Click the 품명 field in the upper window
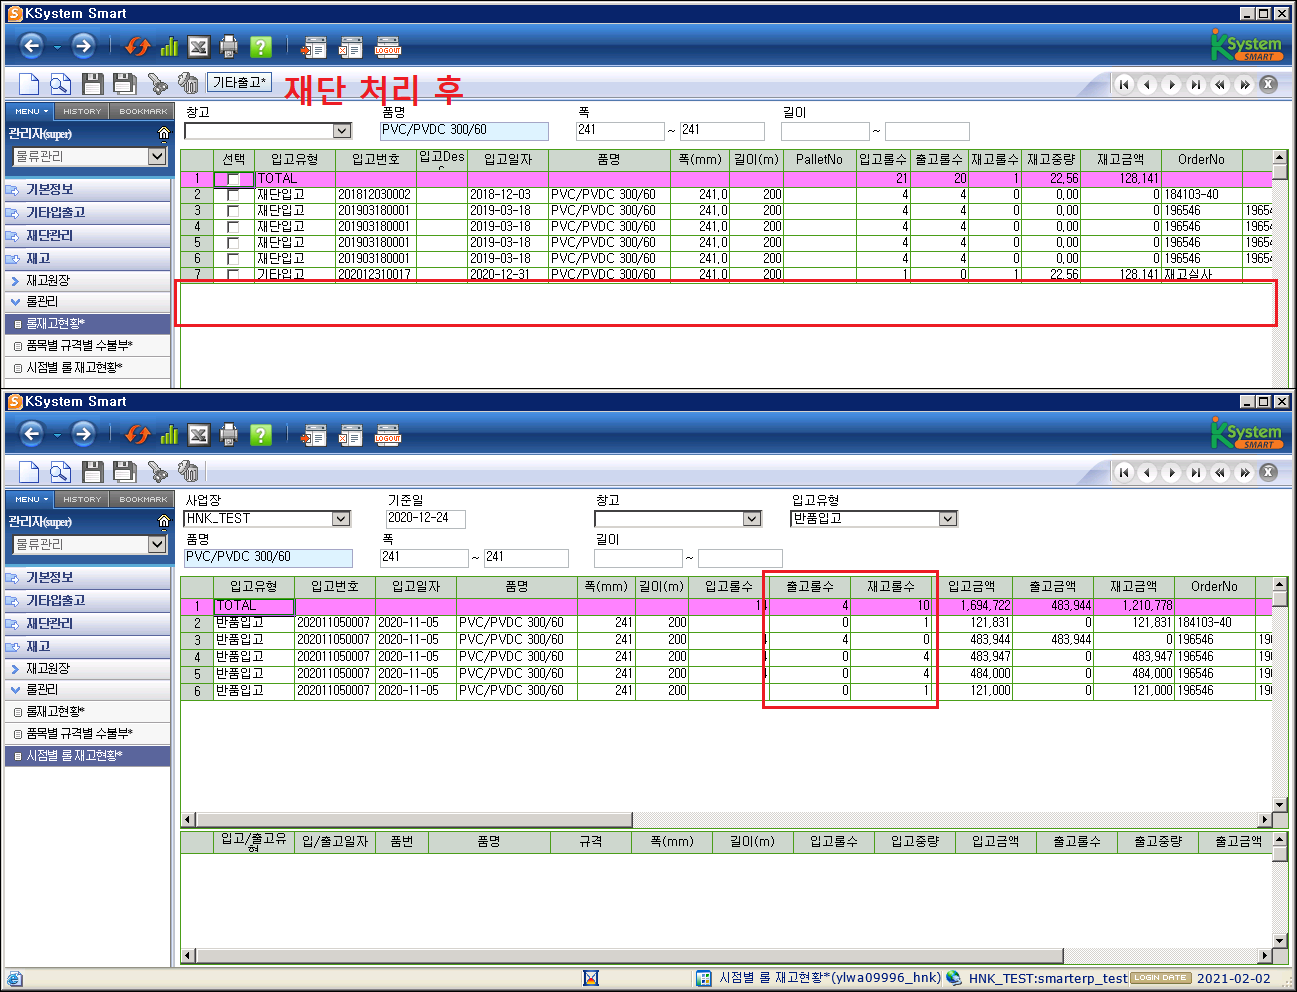Screen dimensions: 1297x992 464,131
